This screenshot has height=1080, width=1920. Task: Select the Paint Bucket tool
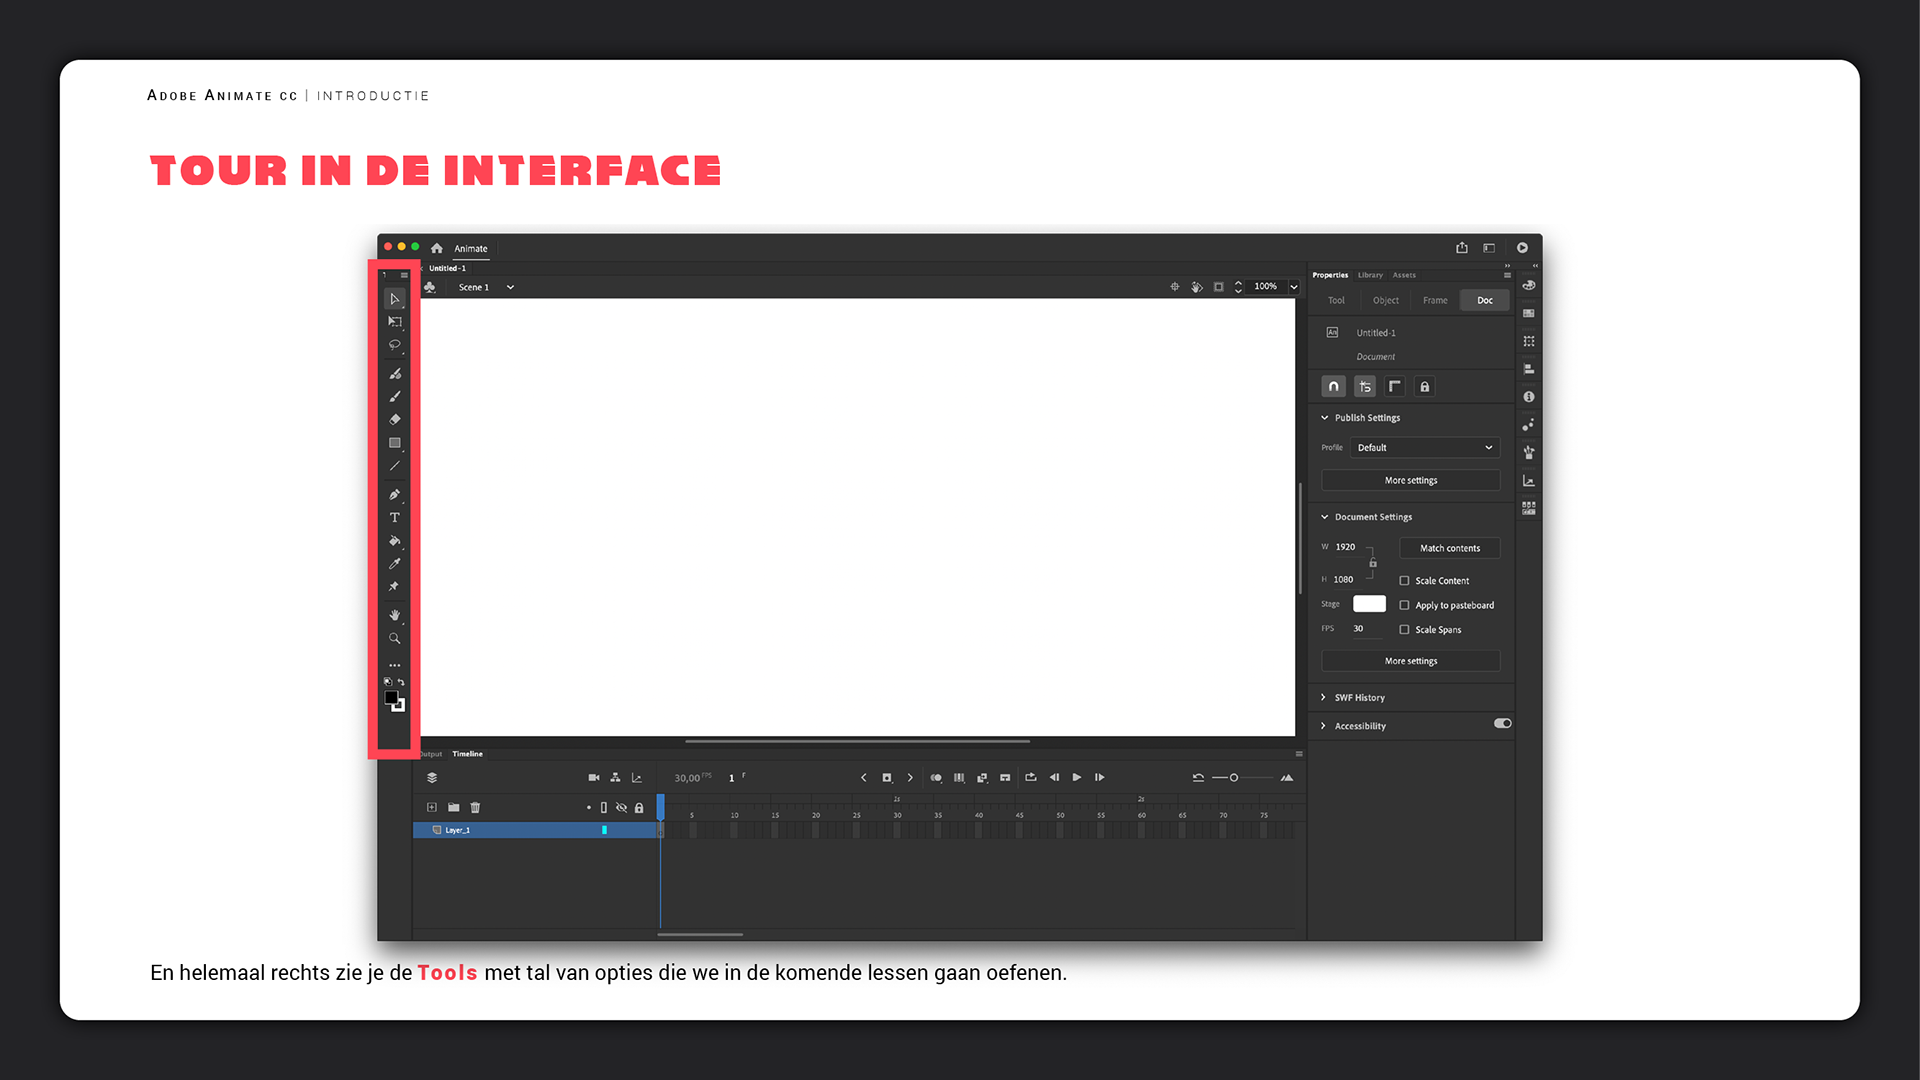point(394,541)
